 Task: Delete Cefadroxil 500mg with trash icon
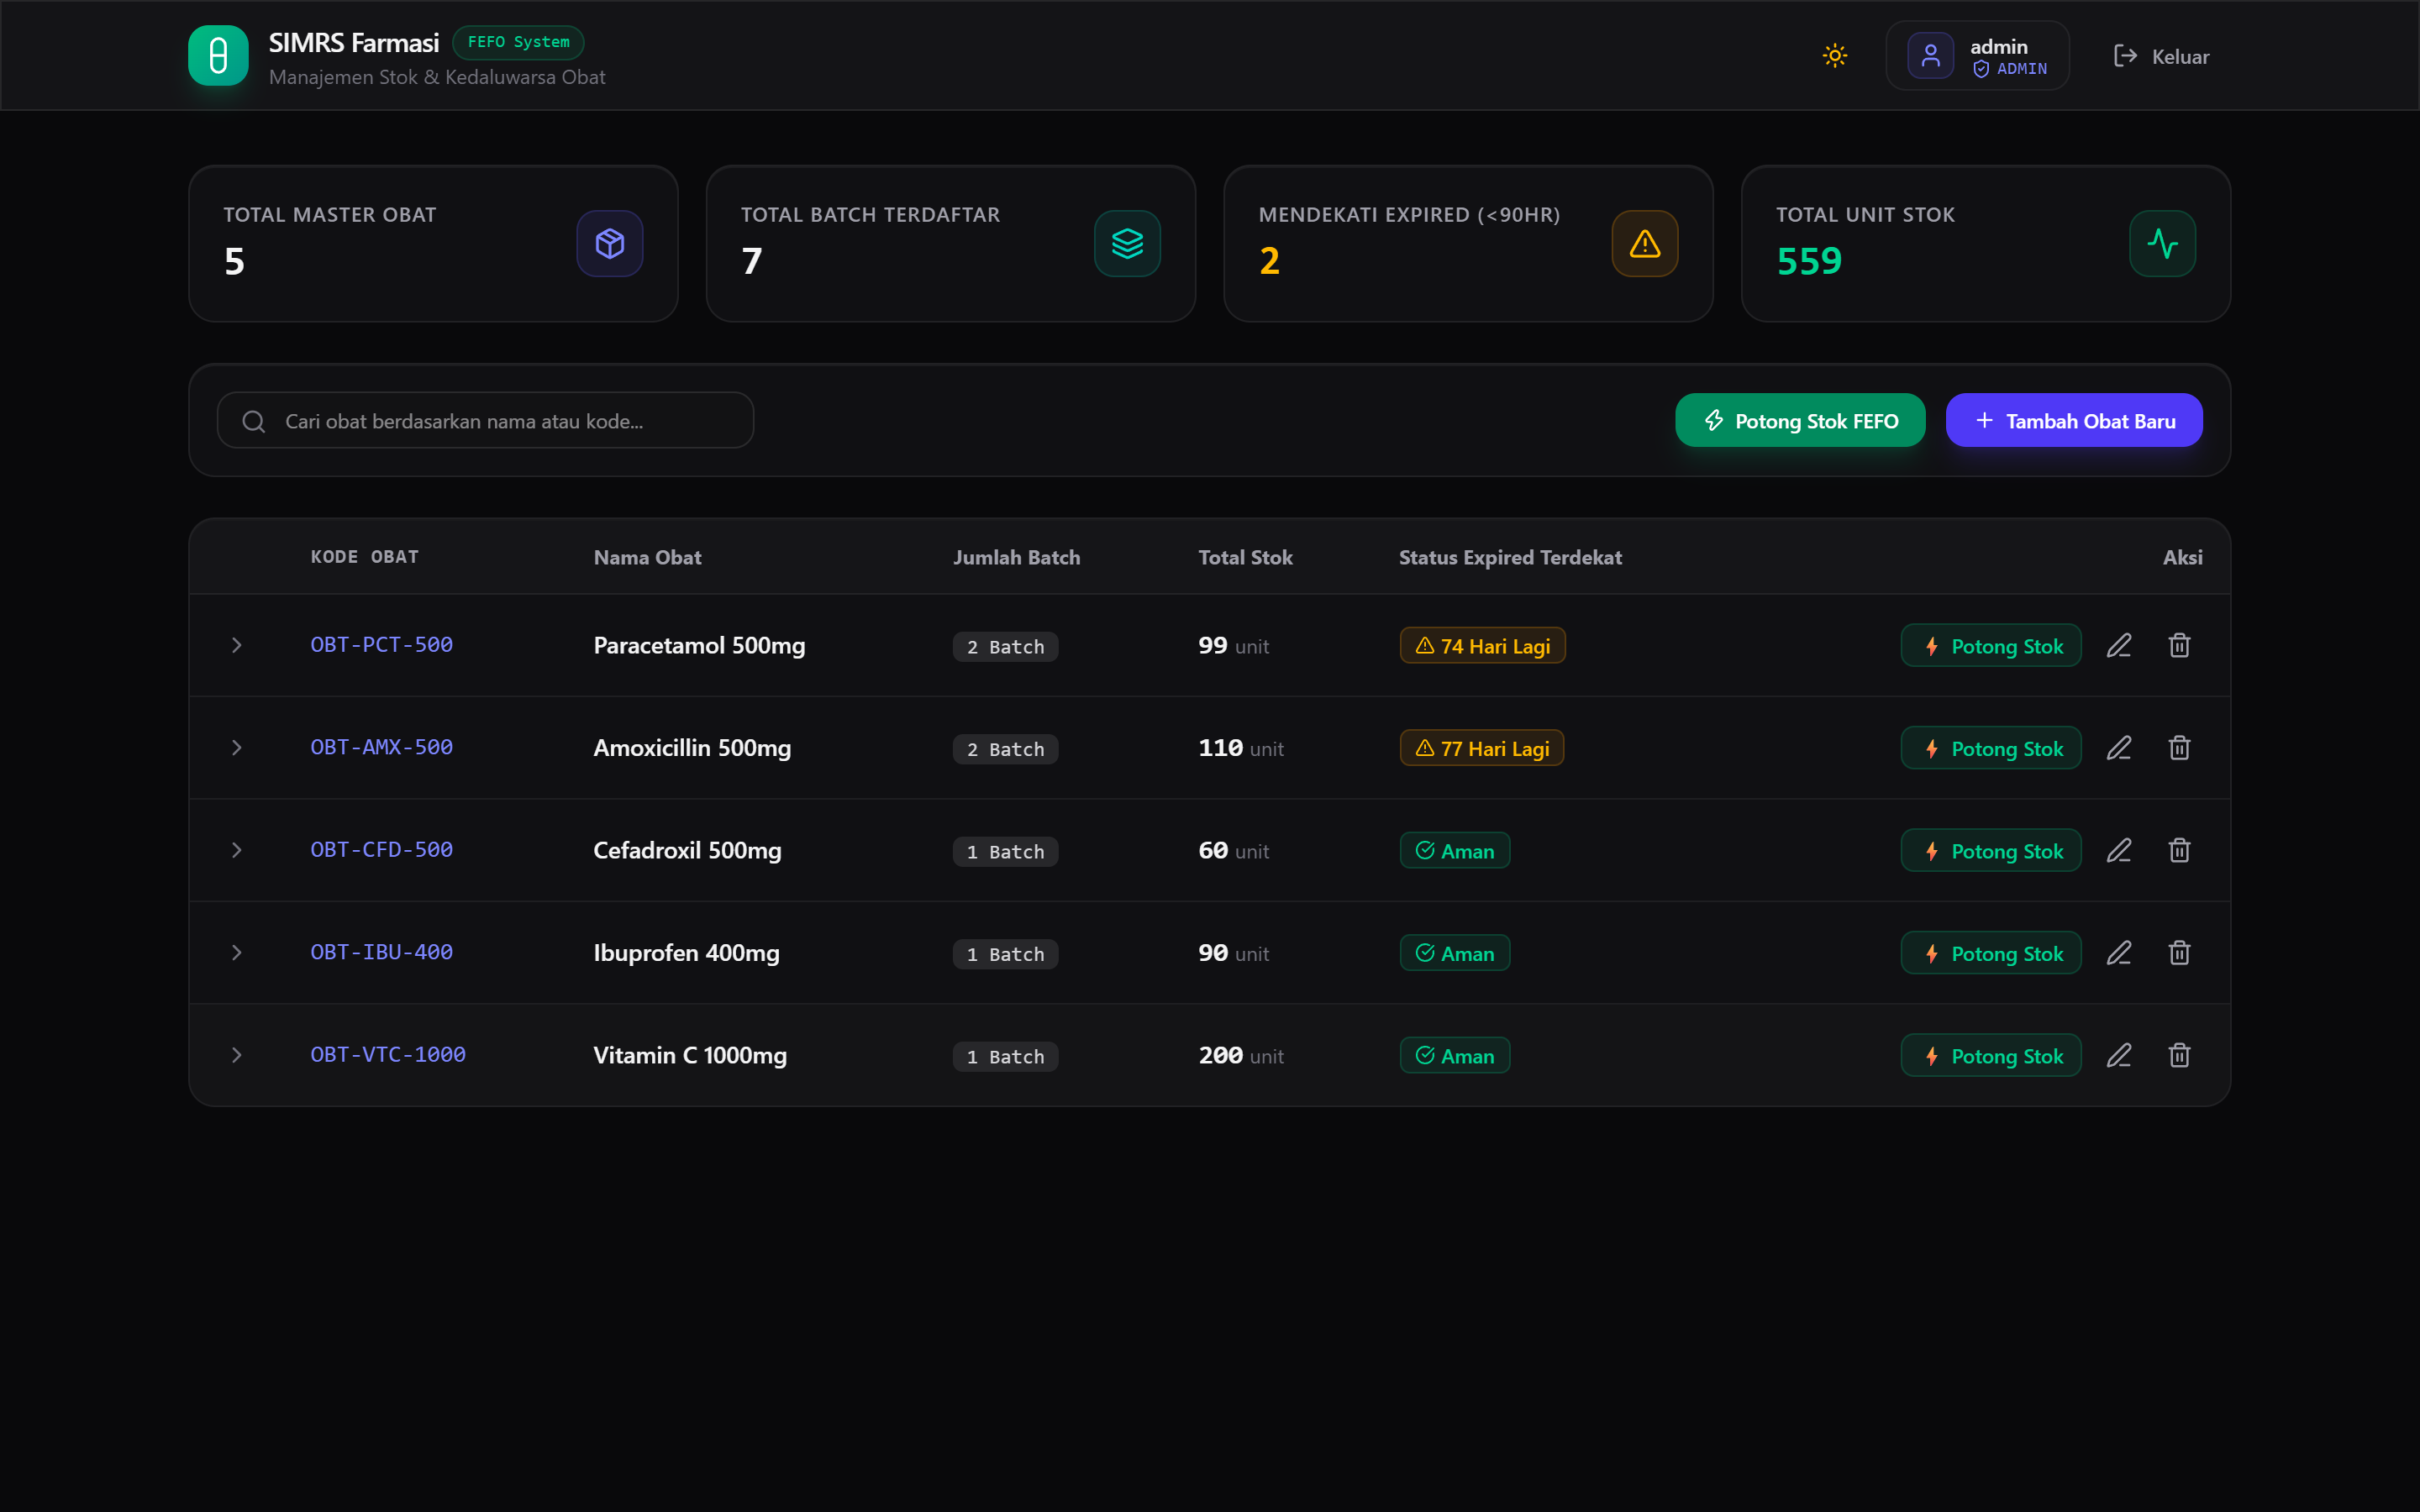coord(2179,850)
